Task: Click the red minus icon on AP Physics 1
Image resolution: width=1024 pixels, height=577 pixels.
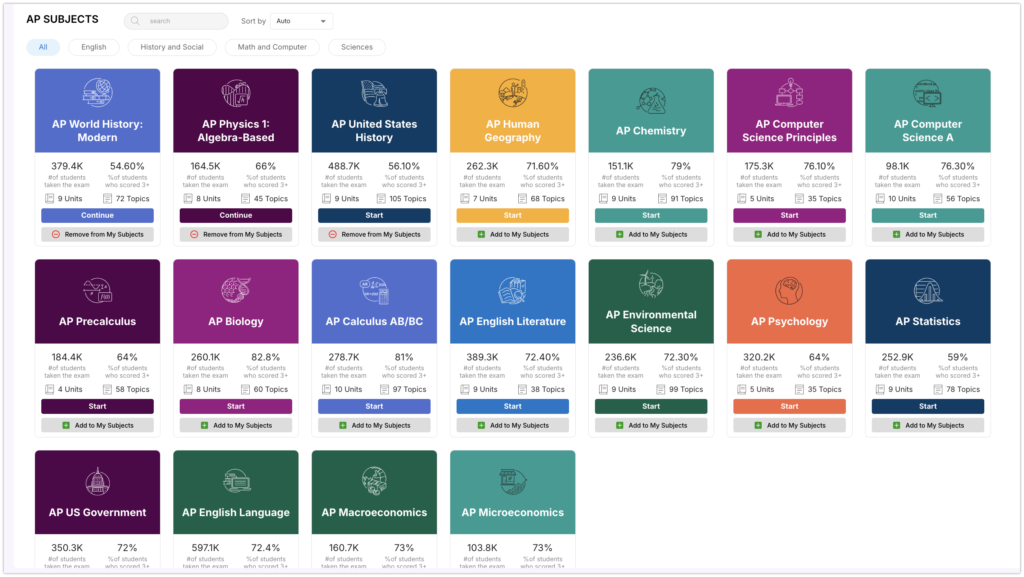Action: pyautogui.click(x=195, y=234)
